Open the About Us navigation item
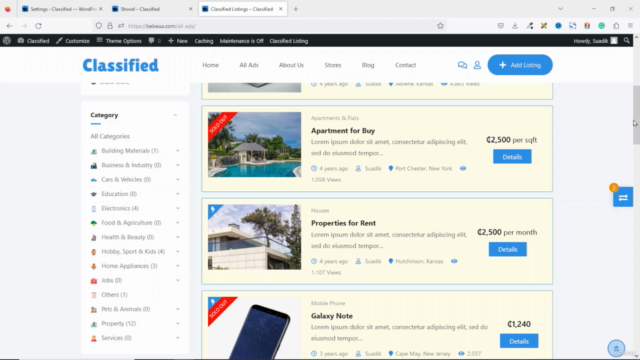This screenshot has height=360, width=640. pos(291,65)
